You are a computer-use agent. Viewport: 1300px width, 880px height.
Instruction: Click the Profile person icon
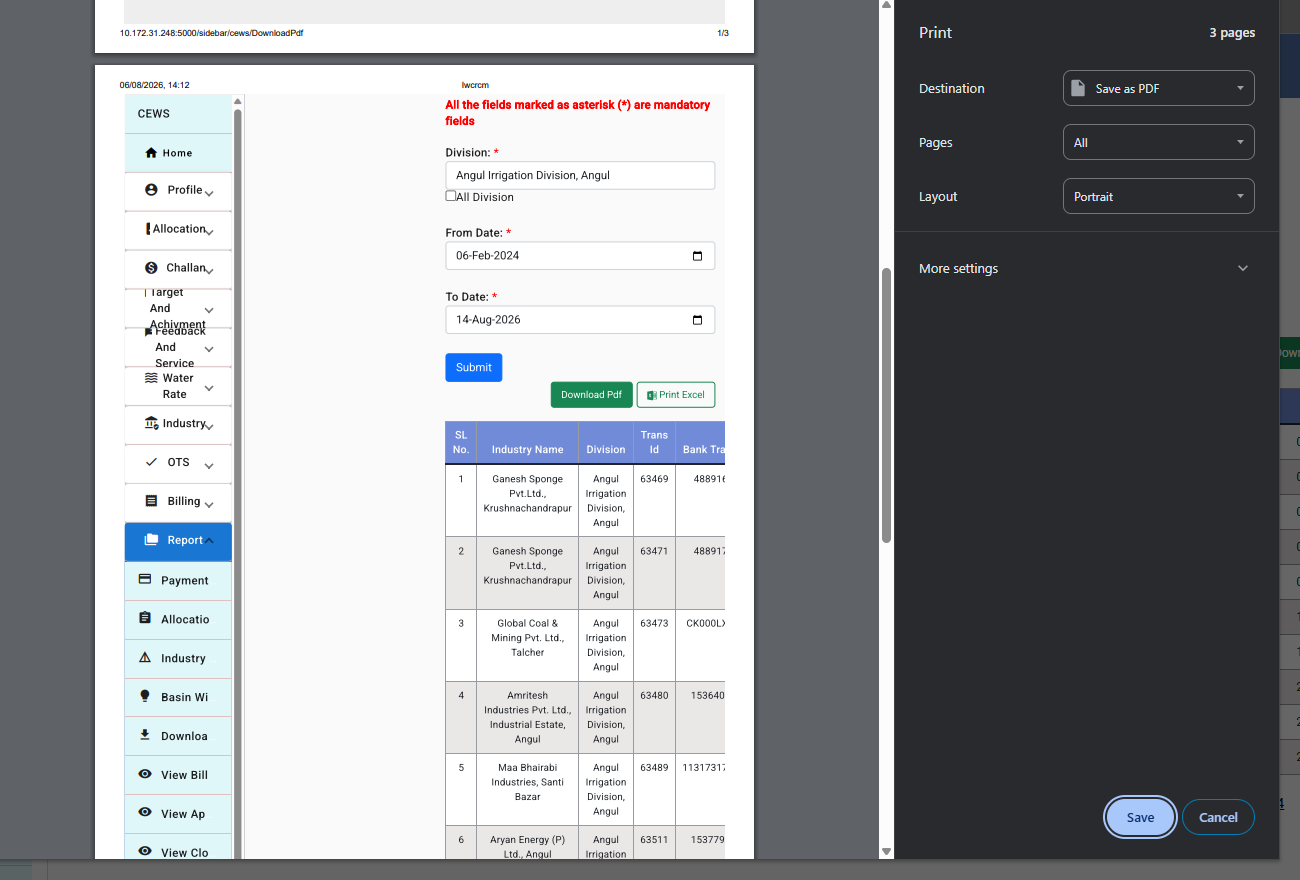pyautogui.click(x=151, y=190)
